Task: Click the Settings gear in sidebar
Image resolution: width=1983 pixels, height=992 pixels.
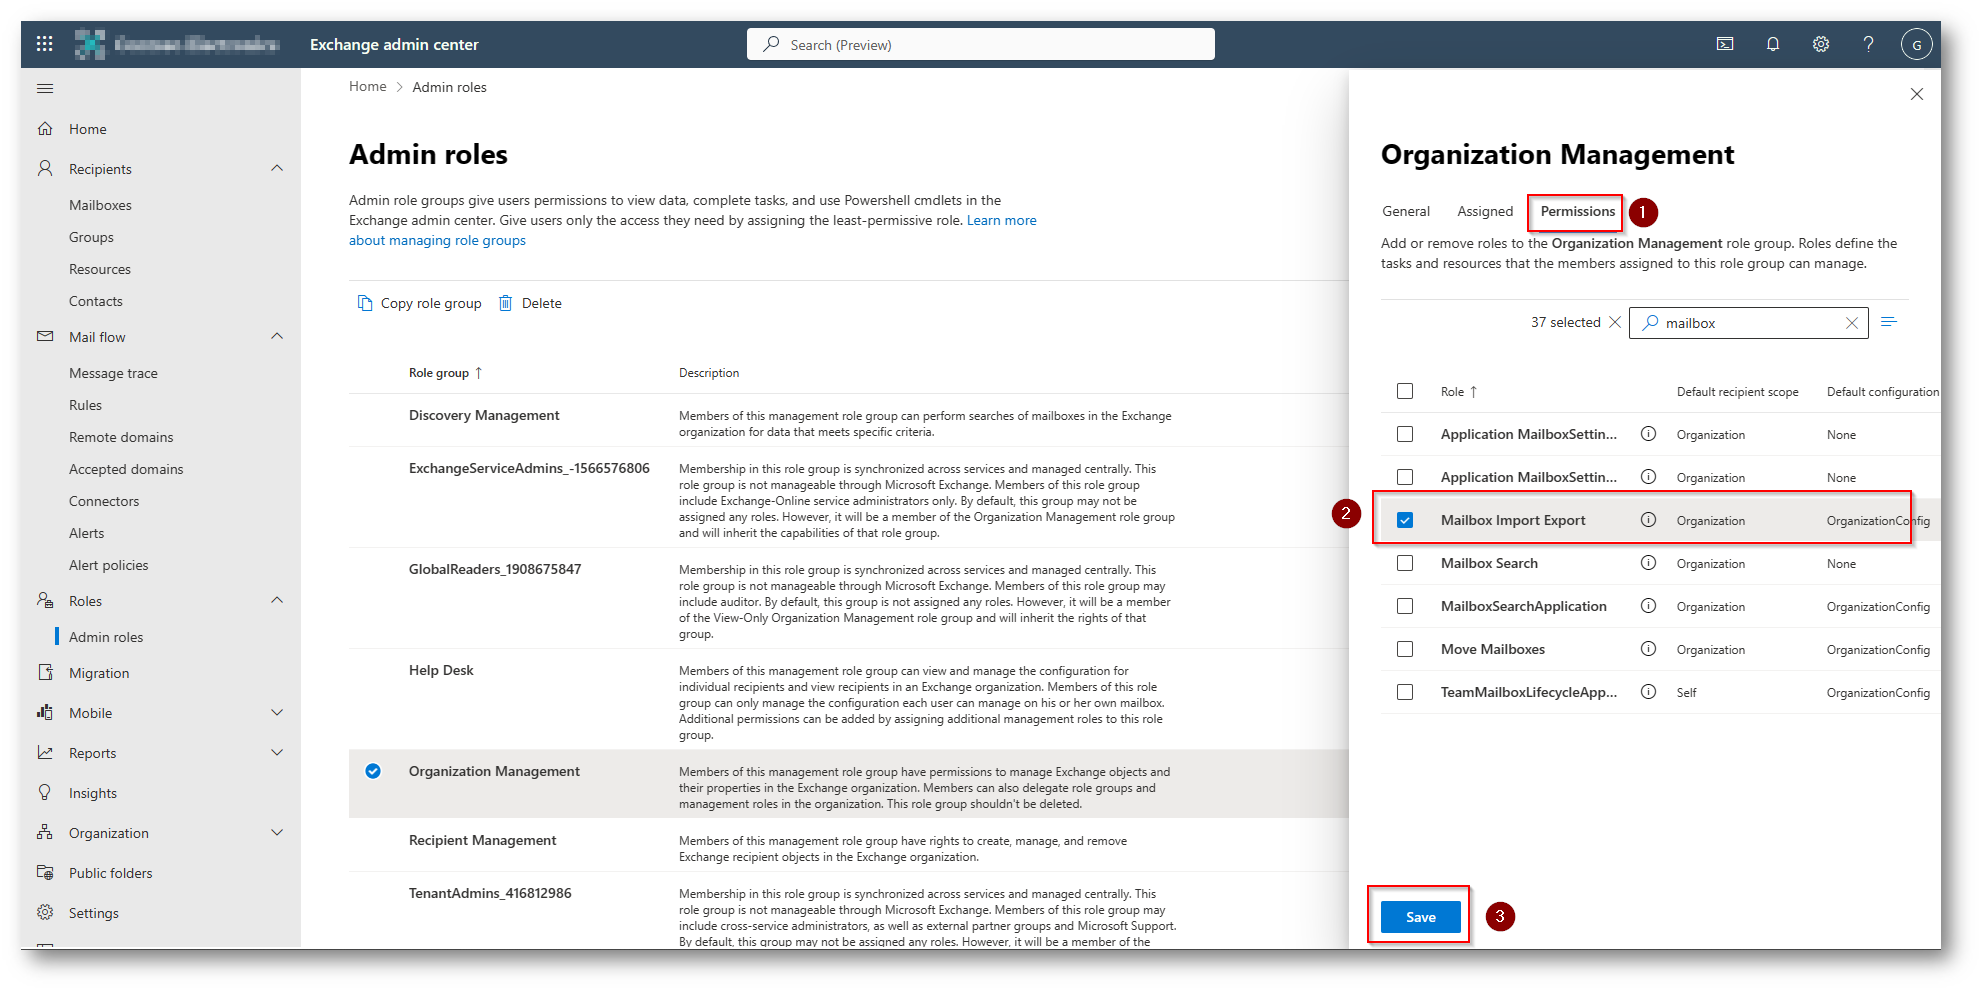Action: coord(45,913)
